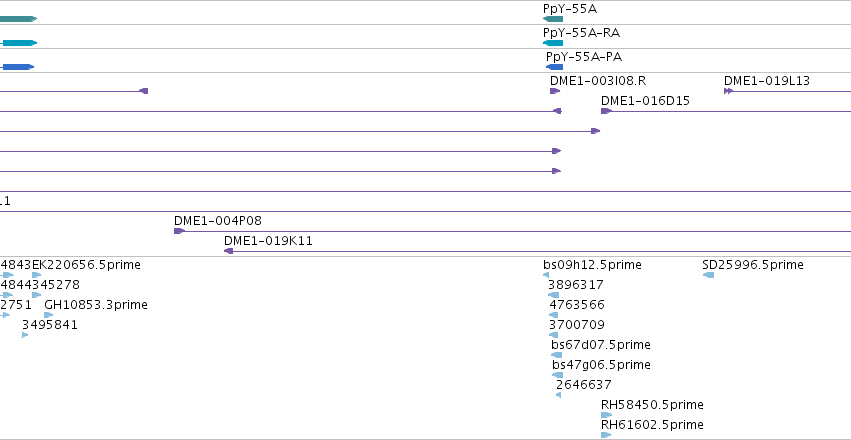Select the PpY-55A-PA protein glyph
The image size is (851, 440).
pyautogui.click(x=555, y=67)
